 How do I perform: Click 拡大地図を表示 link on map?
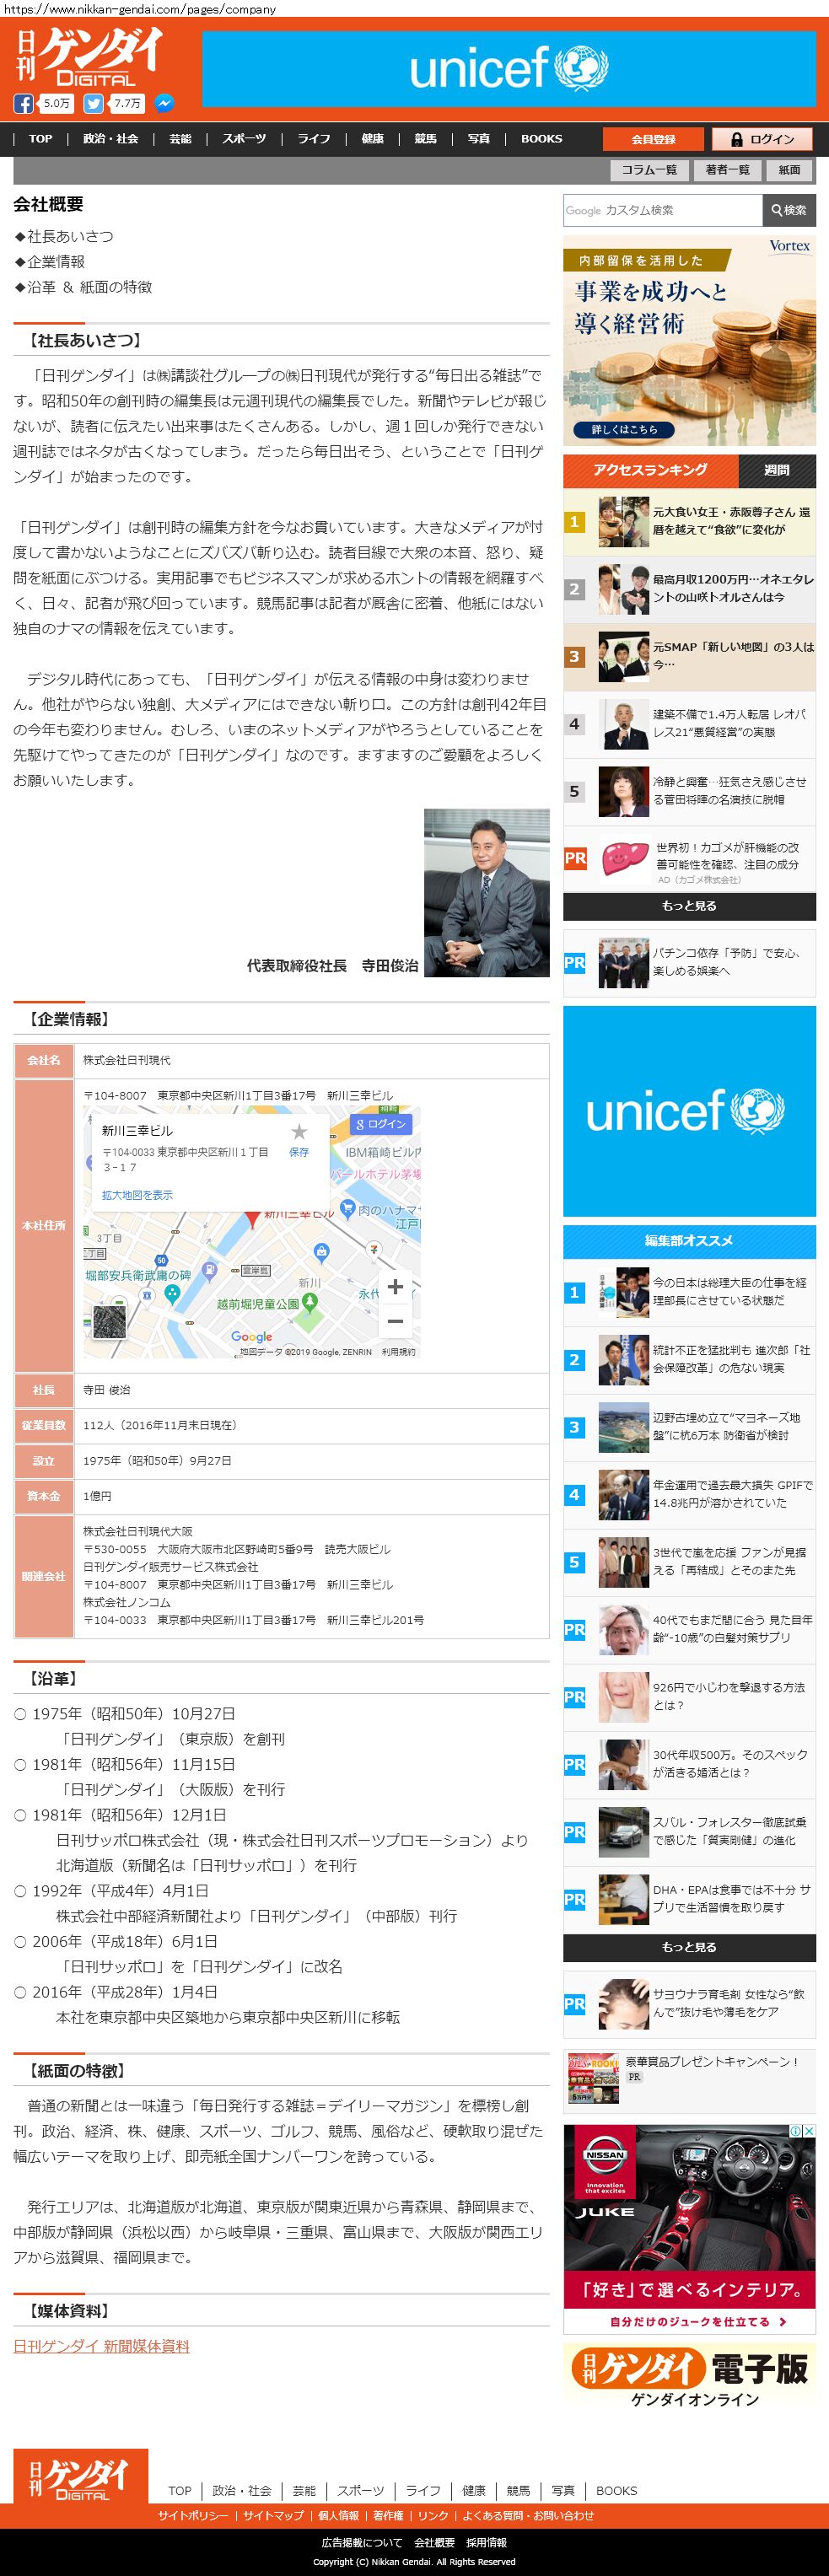pyautogui.click(x=137, y=1195)
